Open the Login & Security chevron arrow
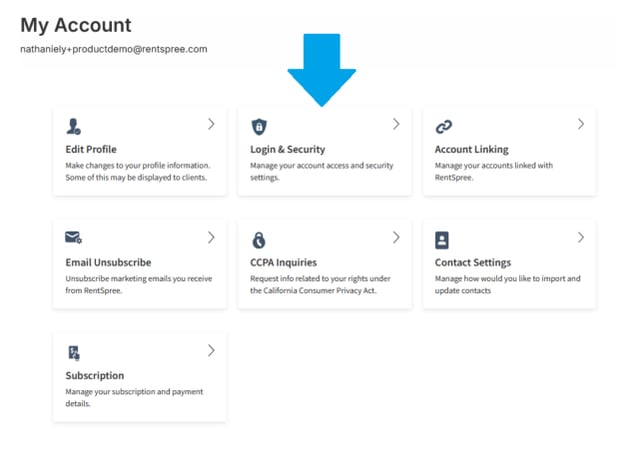The image size is (637, 469). pos(396,124)
